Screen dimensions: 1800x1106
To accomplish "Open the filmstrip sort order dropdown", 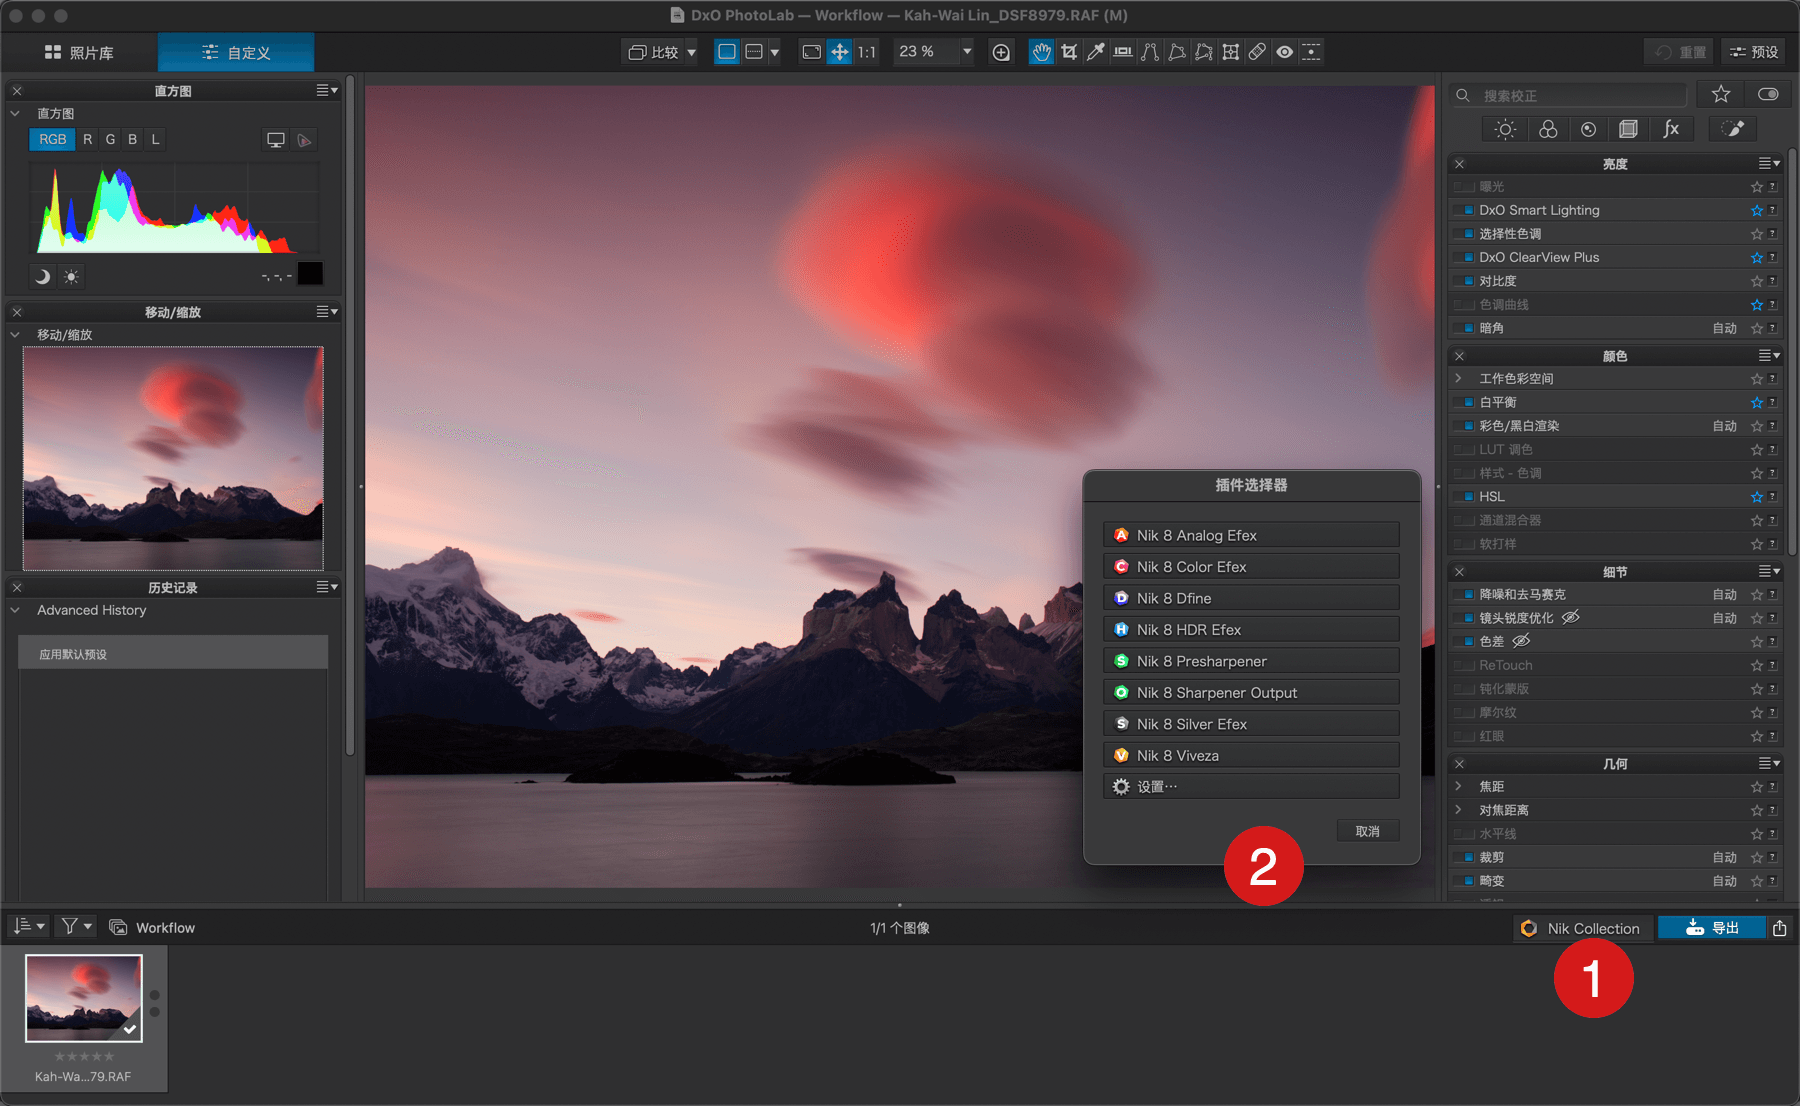I will click(x=29, y=927).
